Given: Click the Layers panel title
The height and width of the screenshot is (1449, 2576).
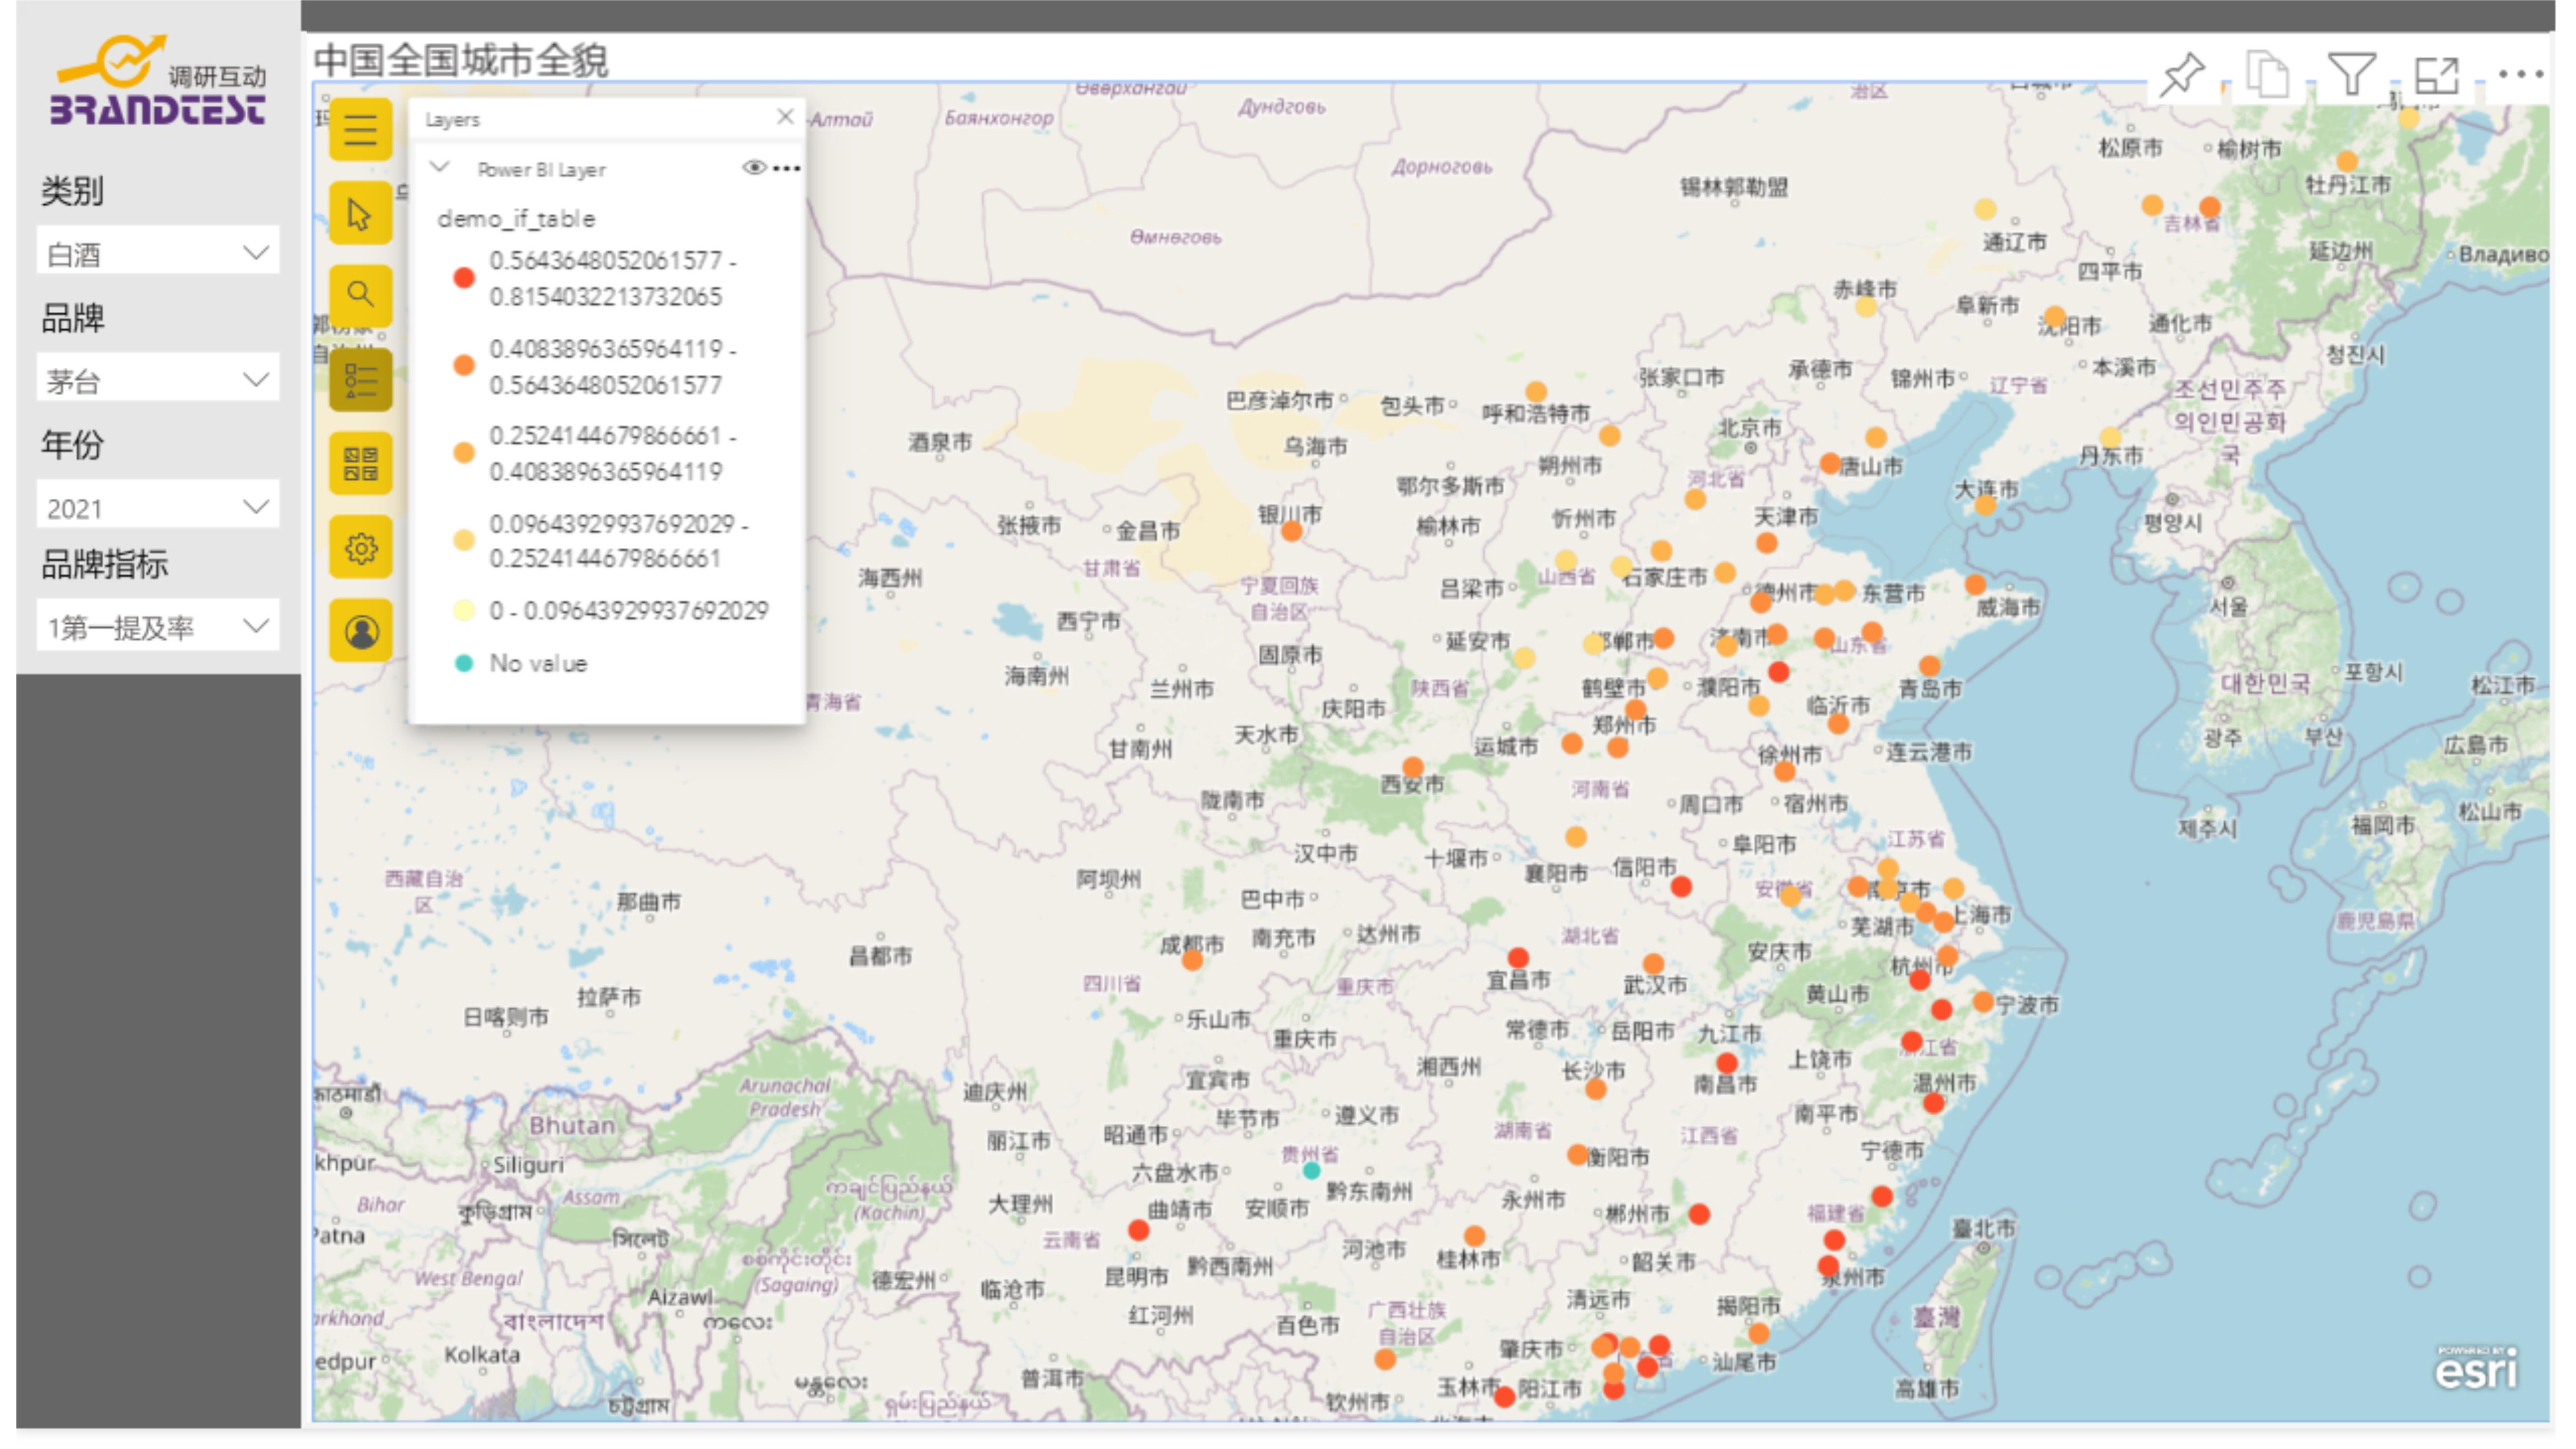Looking at the screenshot, I should (x=452, y=120).
